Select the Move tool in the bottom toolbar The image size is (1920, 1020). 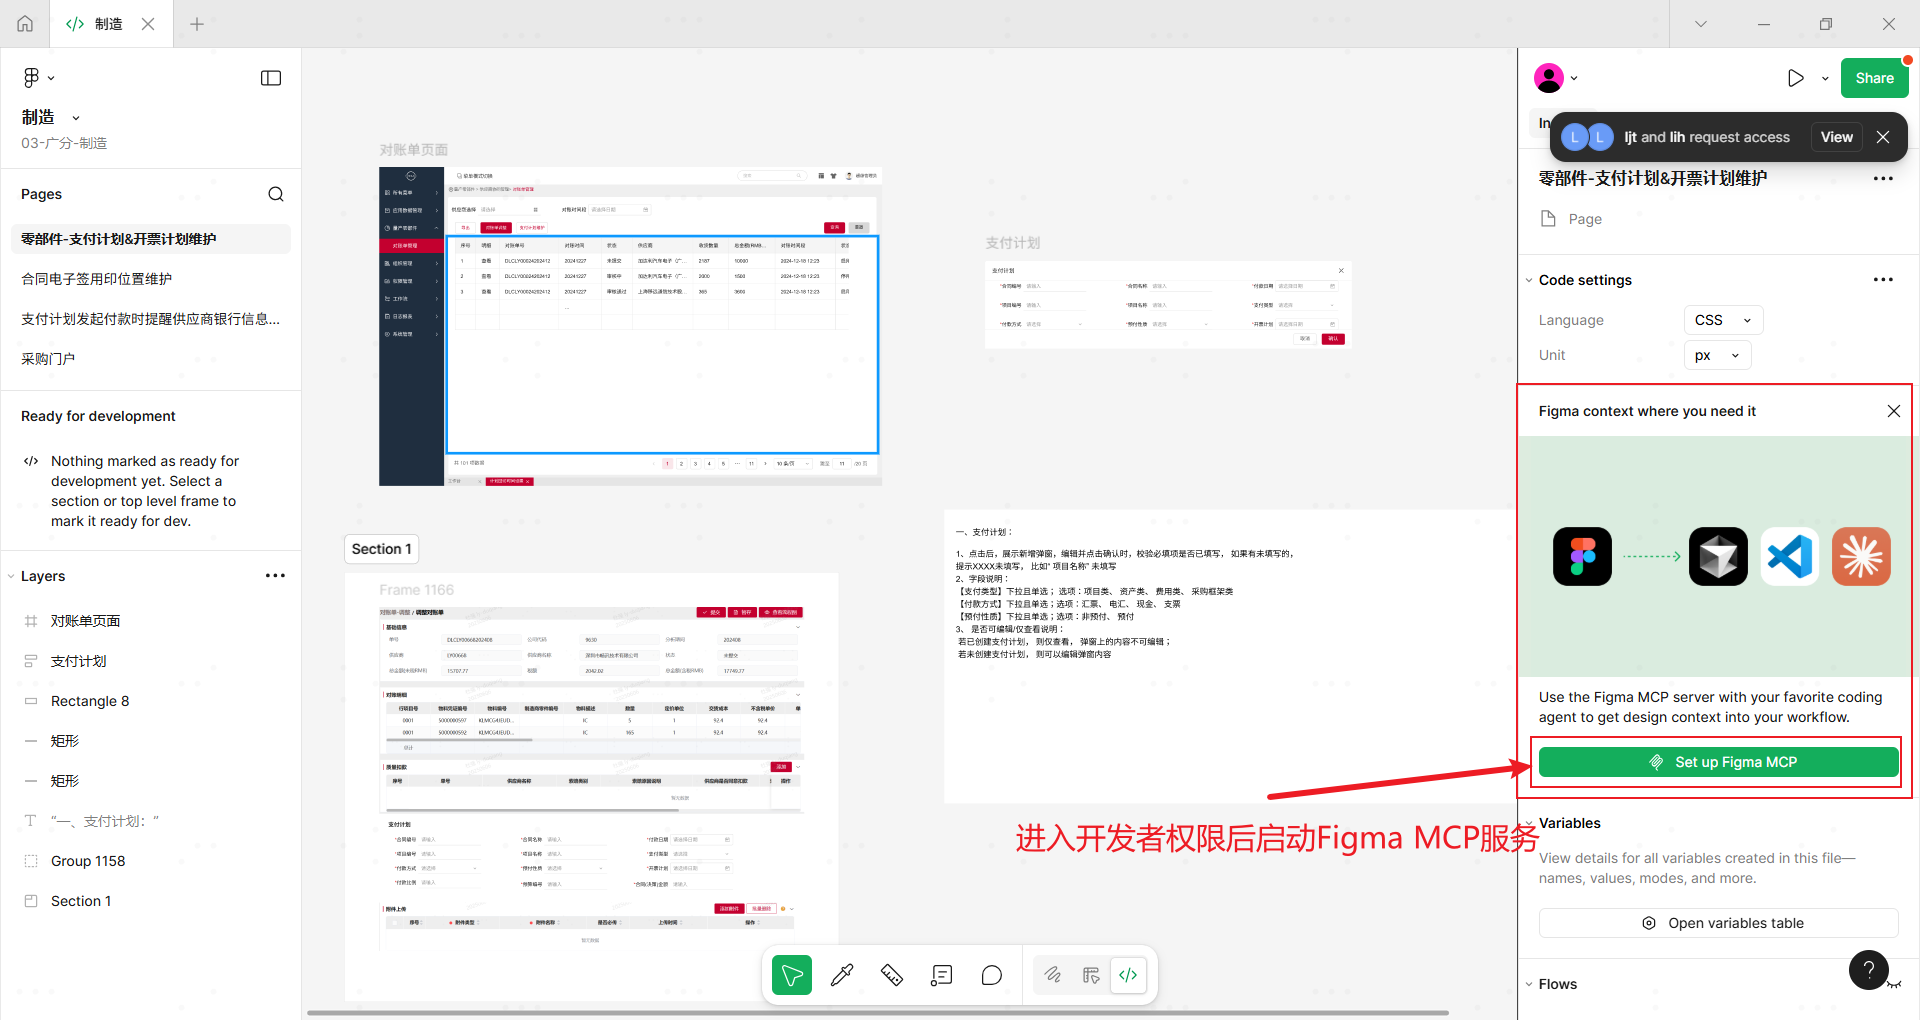point(791,975)
